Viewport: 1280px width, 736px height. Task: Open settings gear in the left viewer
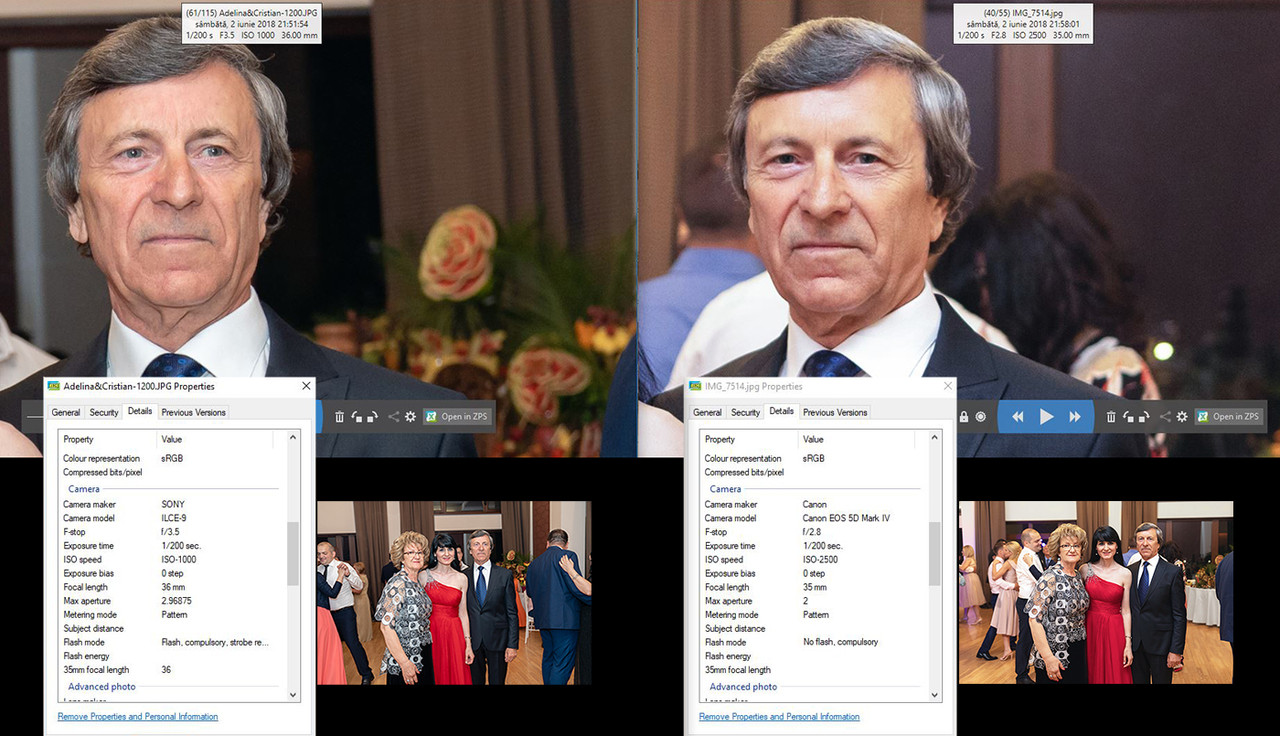[x=410, y=417]
